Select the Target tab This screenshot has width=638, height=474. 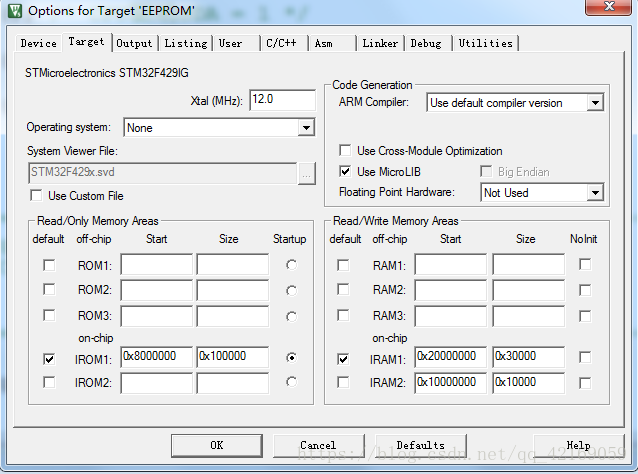tap(87, 42)
